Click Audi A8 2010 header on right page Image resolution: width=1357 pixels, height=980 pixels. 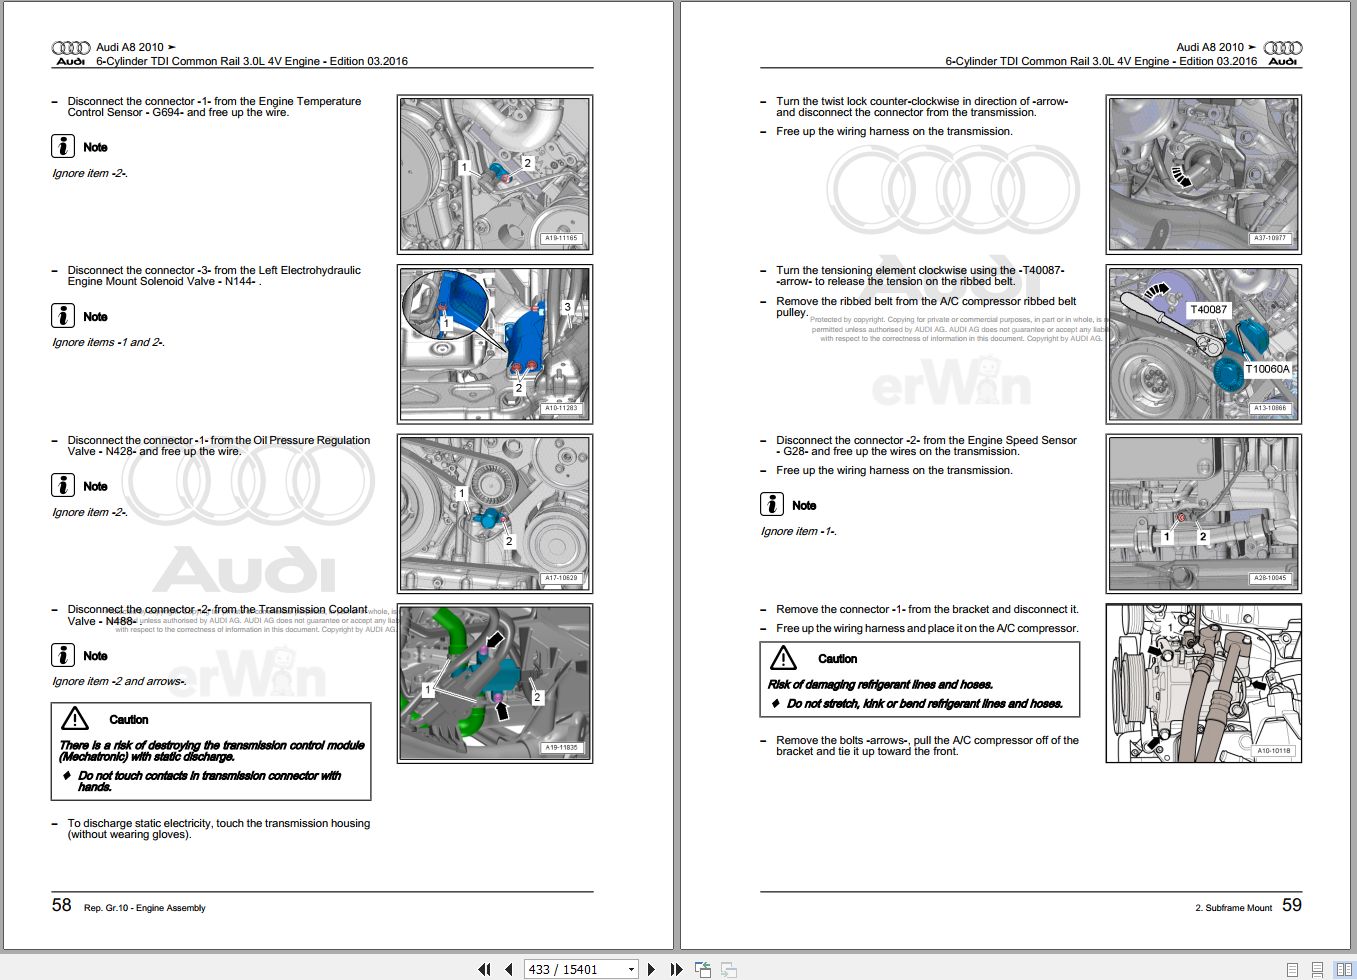point(1216,47)
